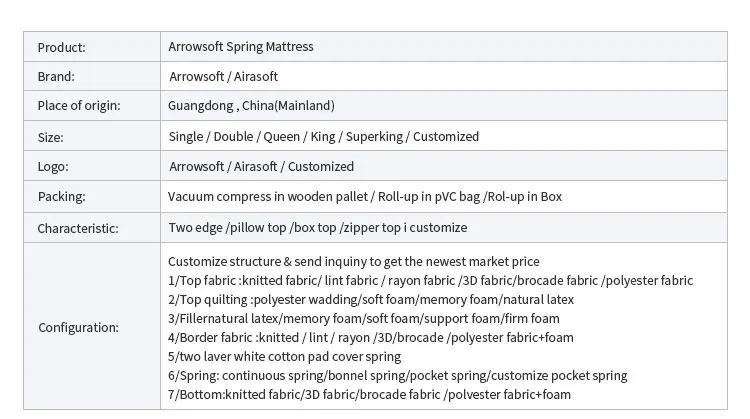Viewport: 750px width, 419px height.
Task: Select the "Arrowsoft / Airasoft" brand value
Action: point(224,77)
